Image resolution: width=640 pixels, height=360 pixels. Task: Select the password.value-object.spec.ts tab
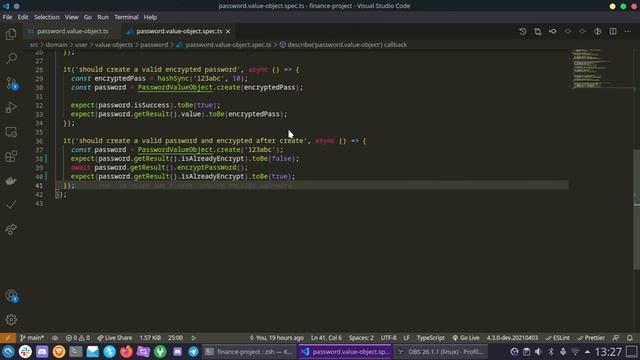point(179,31)
